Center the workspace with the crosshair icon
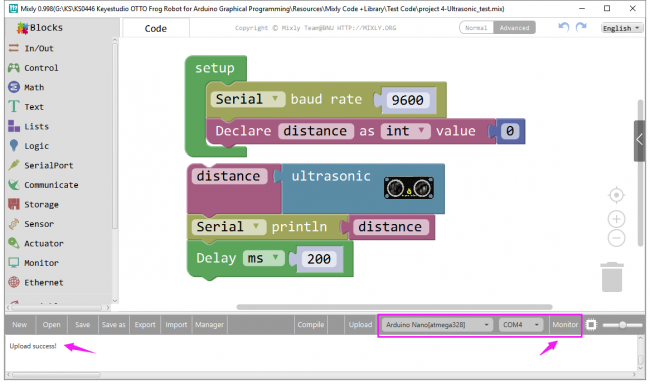 pos(616,195)
